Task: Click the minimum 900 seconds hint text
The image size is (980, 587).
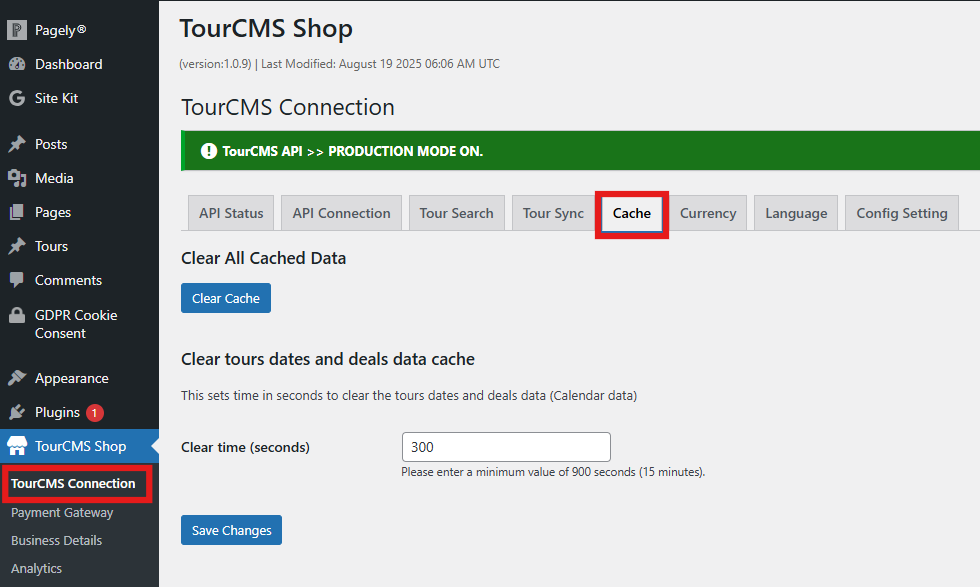Action: pyautogui.click(x=553, y=472)
